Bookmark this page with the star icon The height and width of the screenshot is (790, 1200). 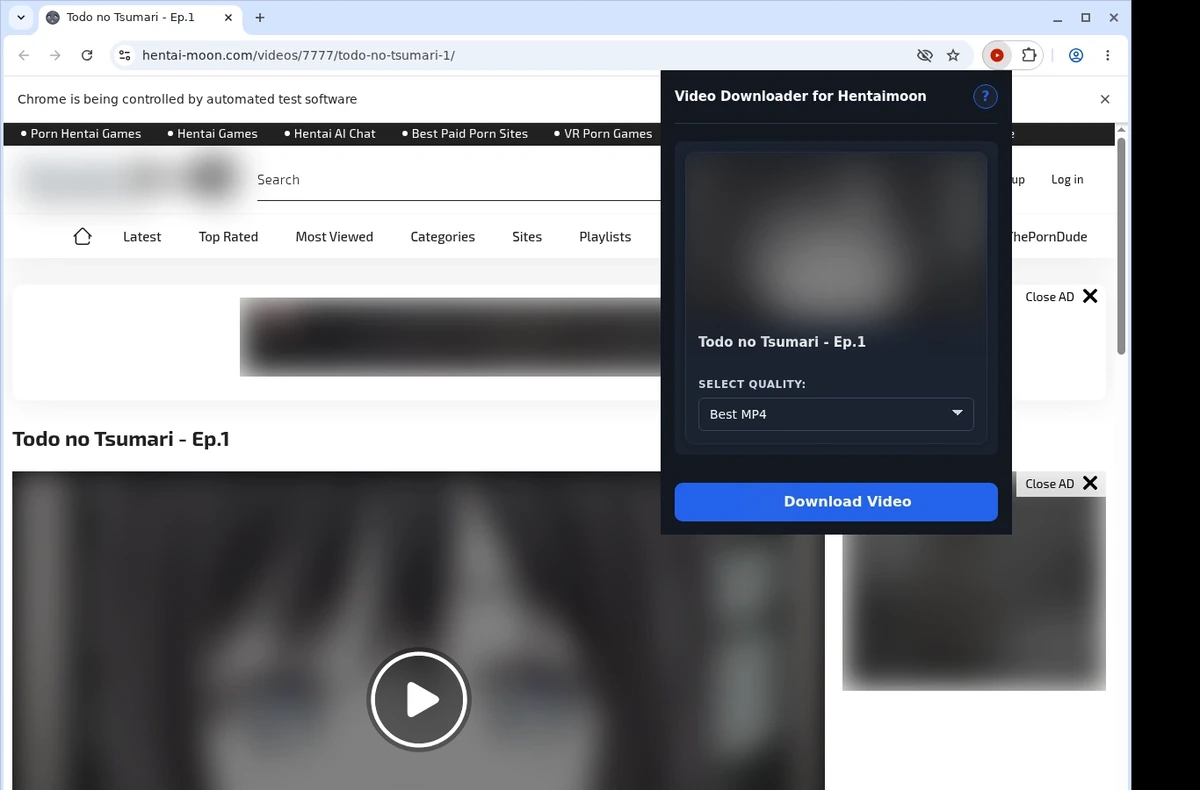click(x=953, y=55)
